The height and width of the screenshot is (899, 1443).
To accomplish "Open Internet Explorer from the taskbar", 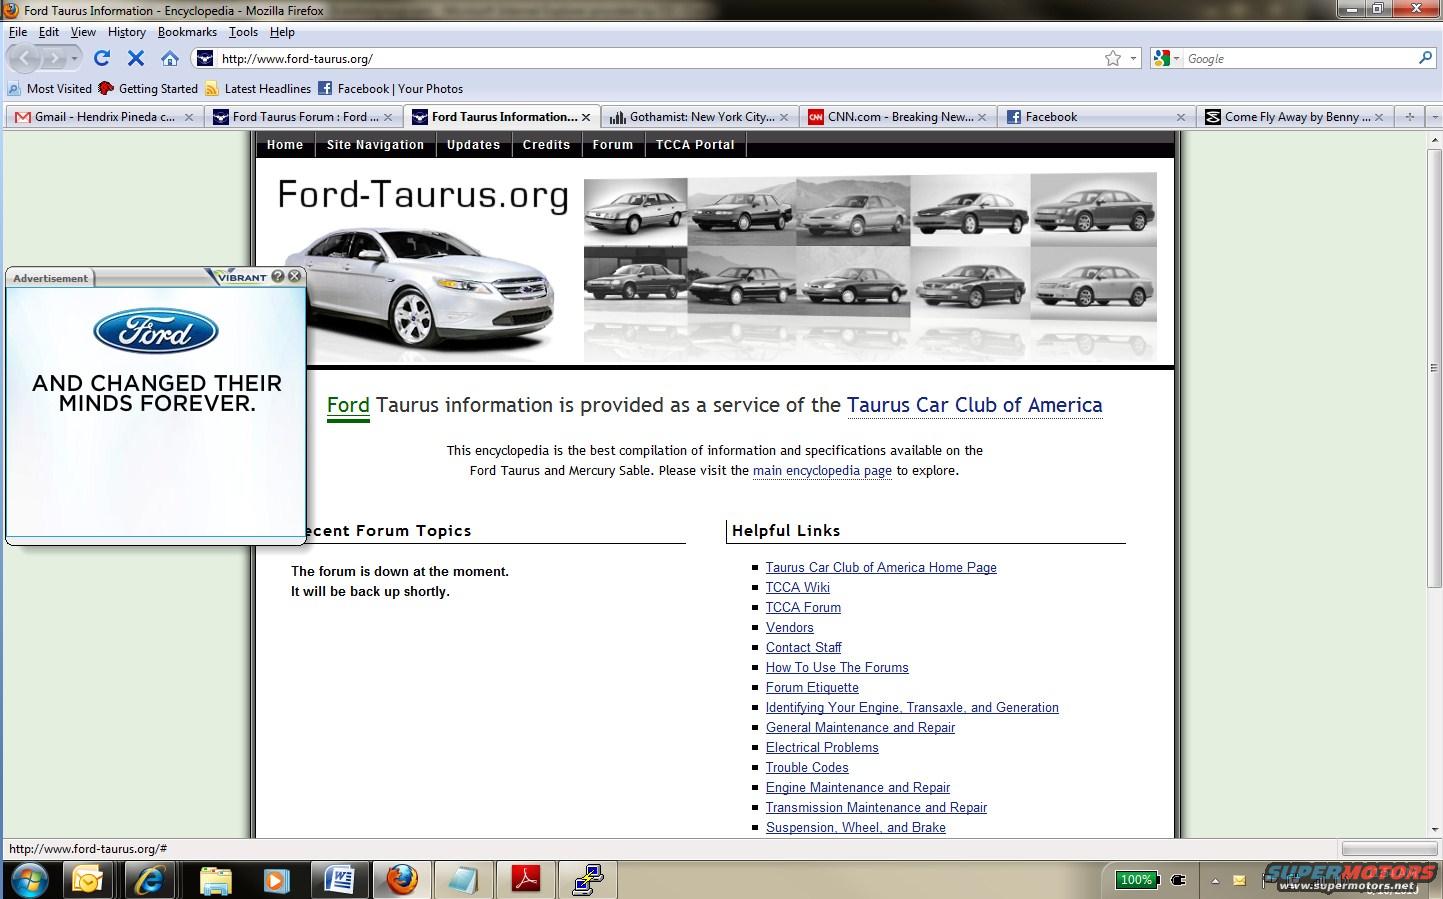I will click(x=150, y=880).
